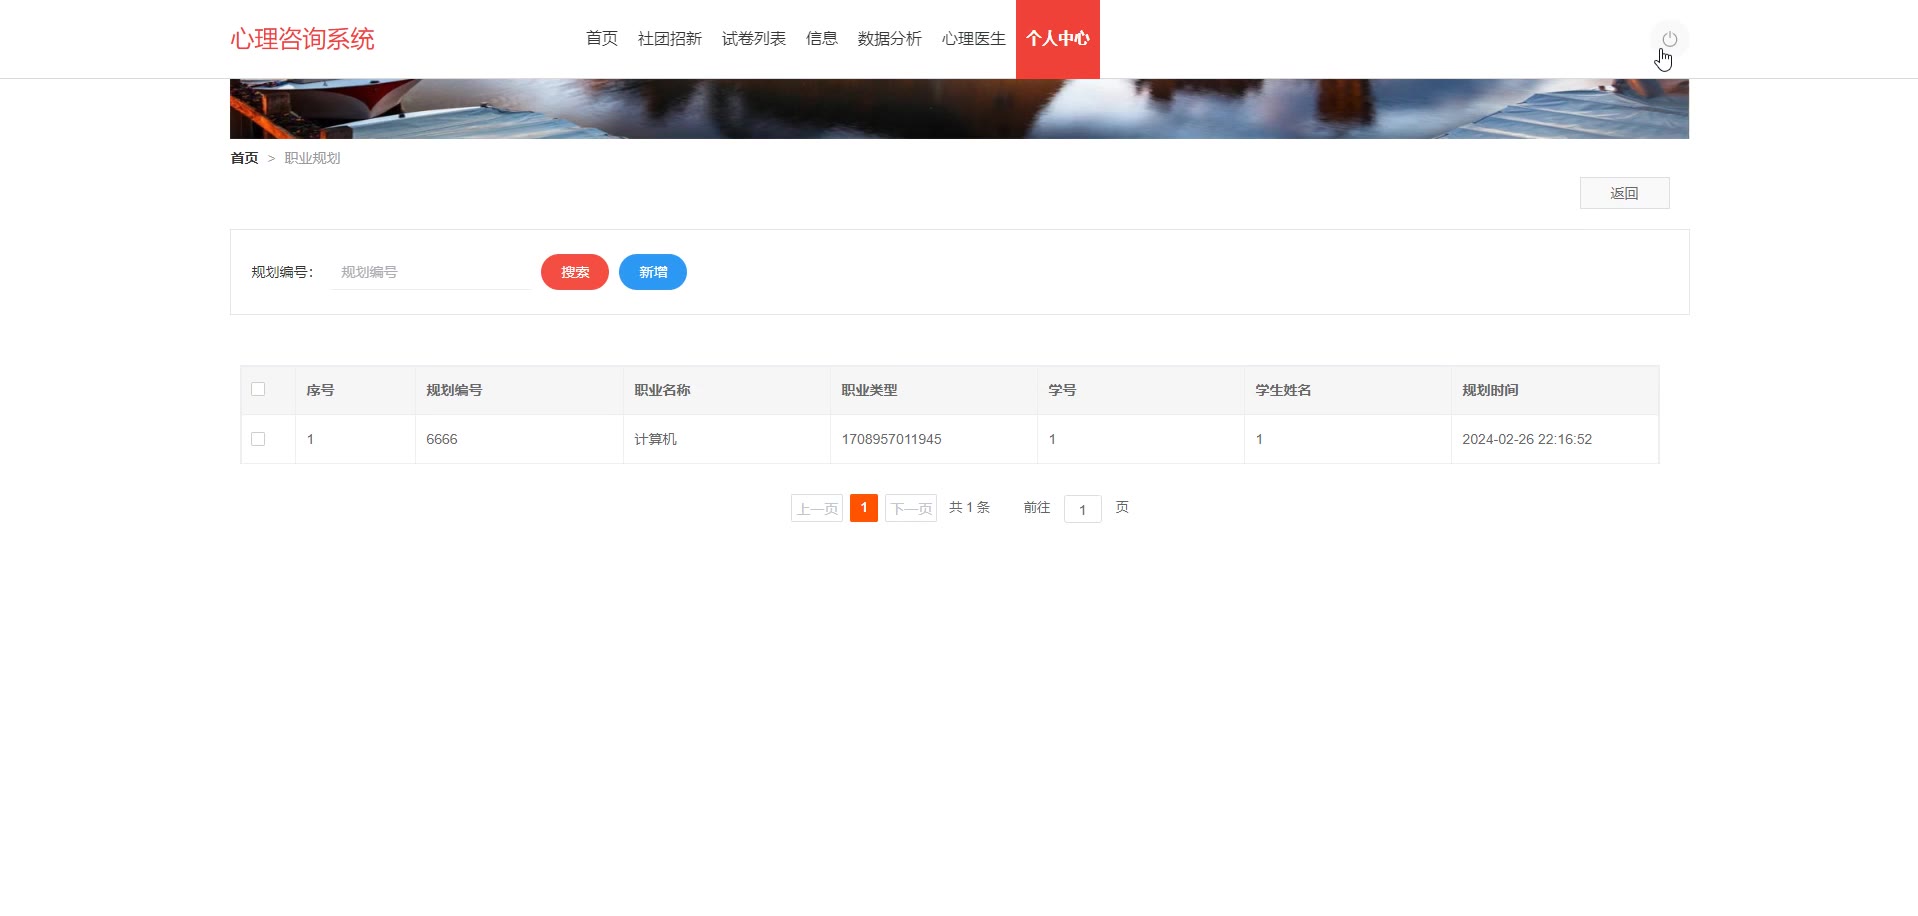
Task: Click the 计算机 cell
Action: [x=727, y=439]
